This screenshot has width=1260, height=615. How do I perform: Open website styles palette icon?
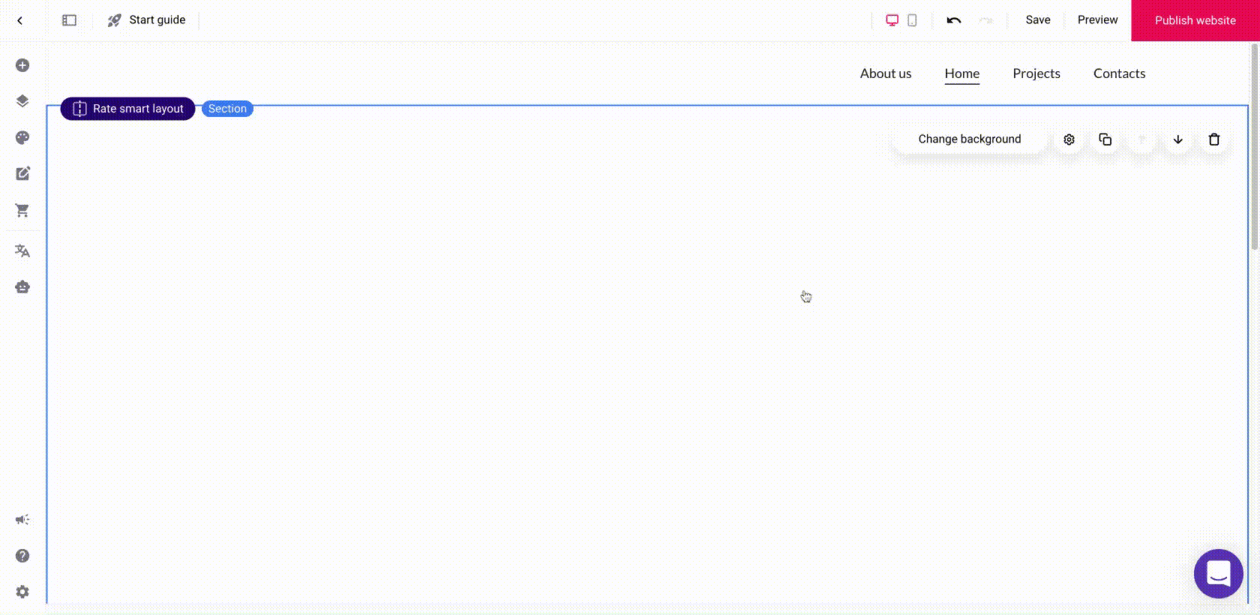tap(22, 138)
